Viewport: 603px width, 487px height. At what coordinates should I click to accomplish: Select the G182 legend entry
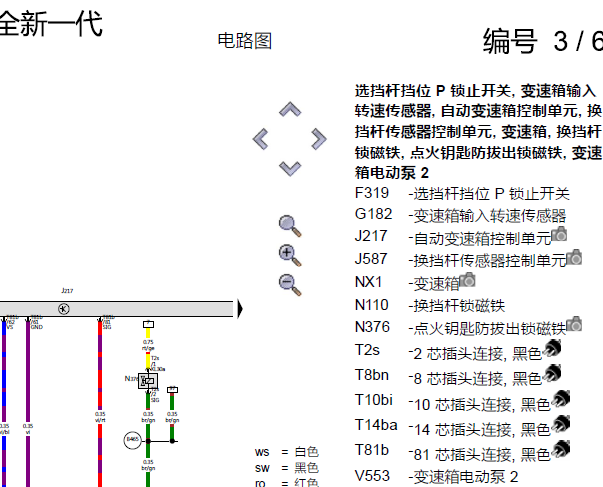click(460, 215)
